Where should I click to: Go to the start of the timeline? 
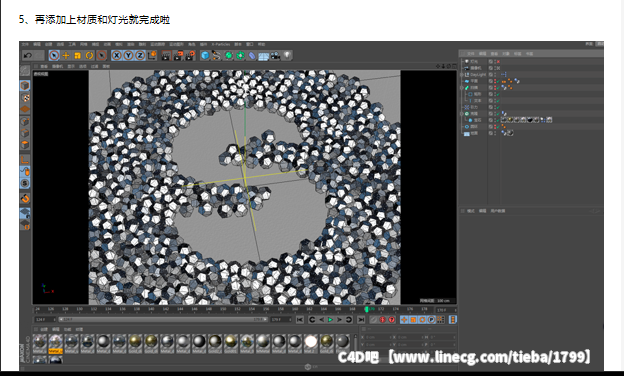click(x=300, y=320)
